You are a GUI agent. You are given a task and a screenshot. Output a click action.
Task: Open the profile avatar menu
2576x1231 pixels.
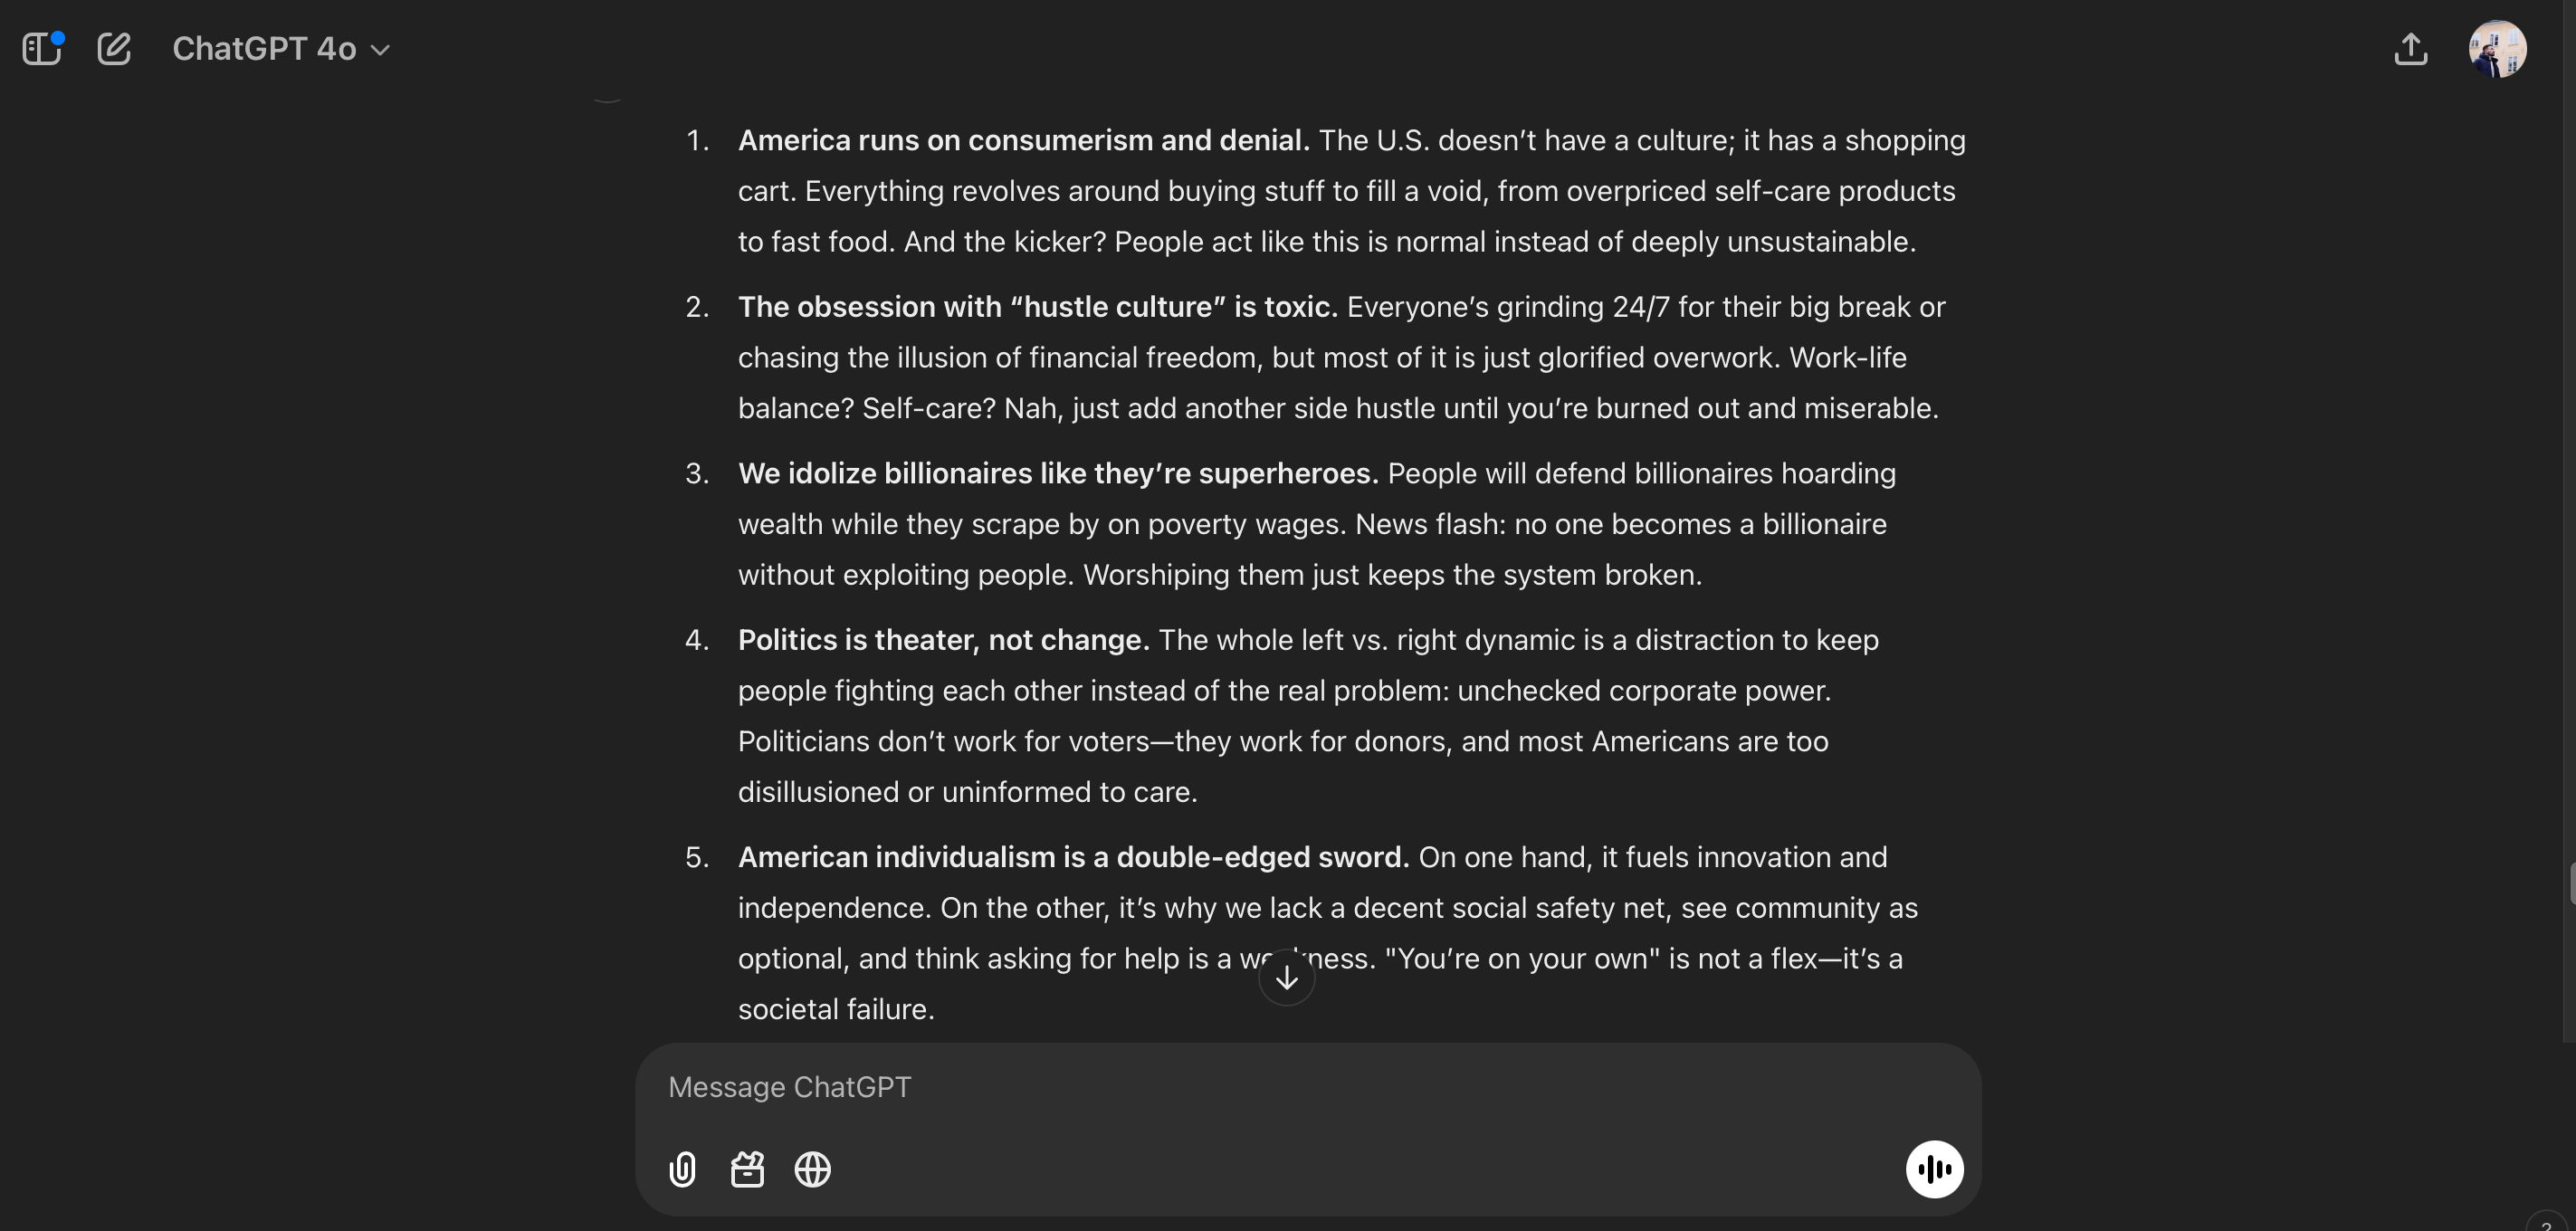point(2497,48)
